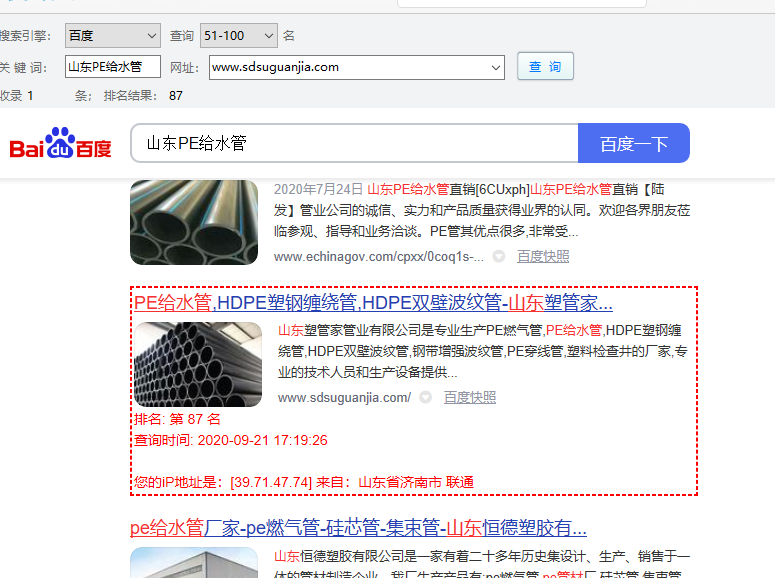Click the 山东塑管家管业有限公司 description snippet

(x=482, y=351)
